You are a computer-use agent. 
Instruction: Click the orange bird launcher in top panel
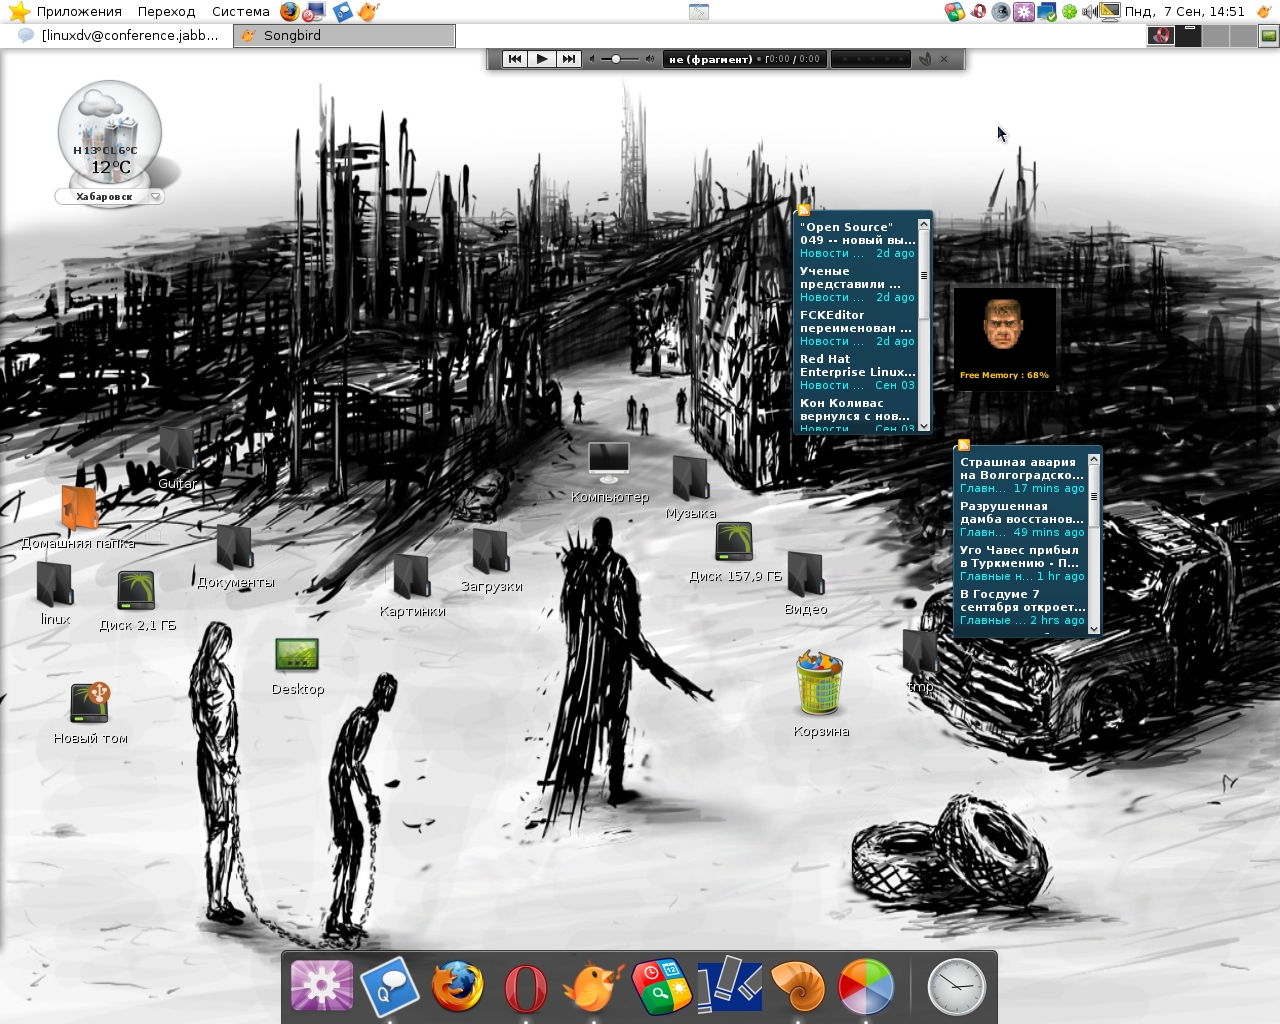[x=369, y=12]
